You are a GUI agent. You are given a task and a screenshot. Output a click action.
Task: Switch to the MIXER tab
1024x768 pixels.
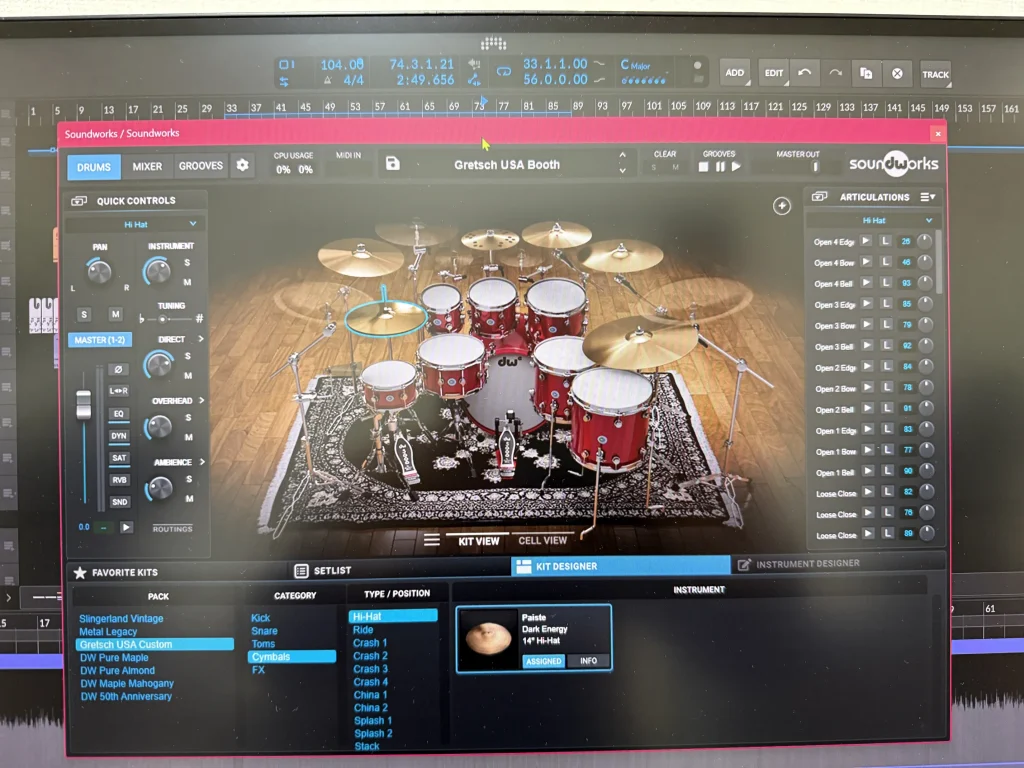[x=147, y=166]
